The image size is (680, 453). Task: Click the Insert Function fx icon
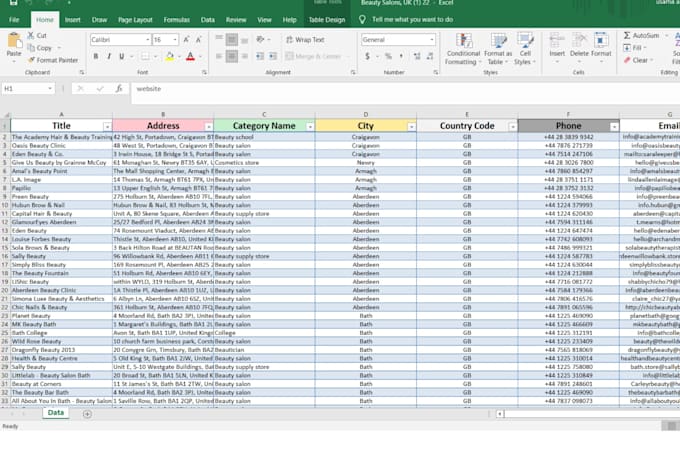(119, 88)
